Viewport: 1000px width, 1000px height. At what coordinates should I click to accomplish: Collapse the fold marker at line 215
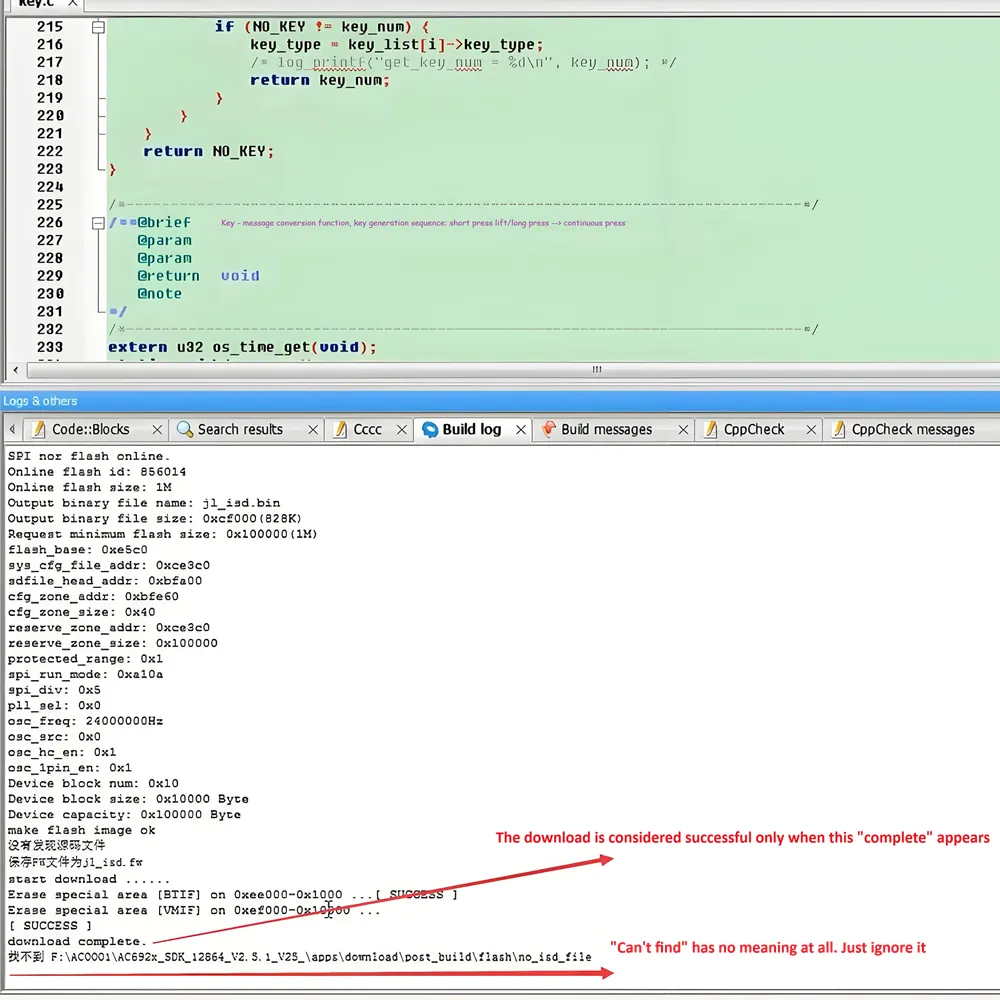pyautogui.click(x=98, y=27)
